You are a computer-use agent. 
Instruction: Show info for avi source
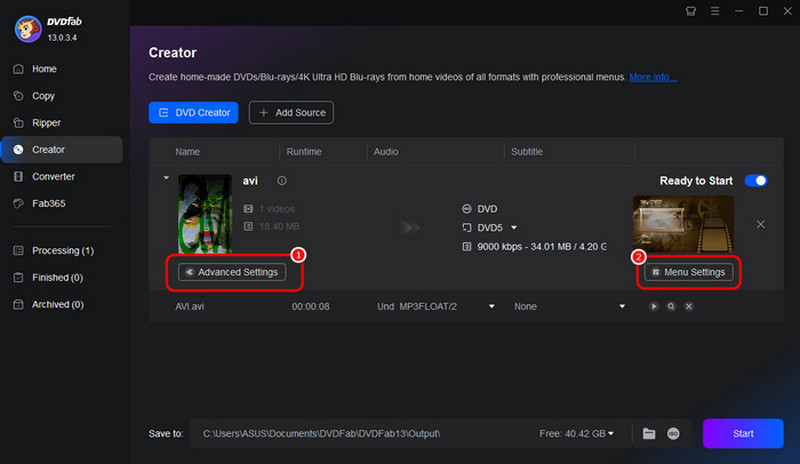tap(282, 181)
